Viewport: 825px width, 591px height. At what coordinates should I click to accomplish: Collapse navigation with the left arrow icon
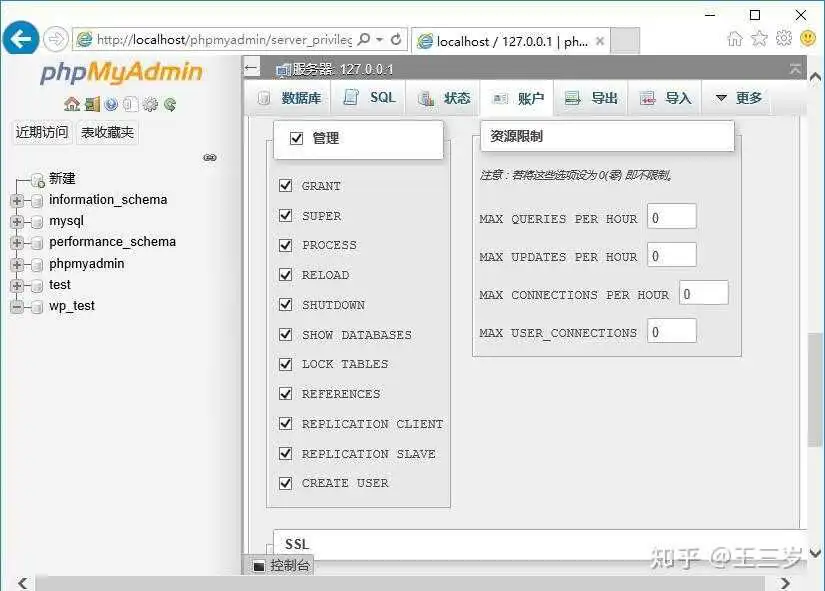point(251,68)
